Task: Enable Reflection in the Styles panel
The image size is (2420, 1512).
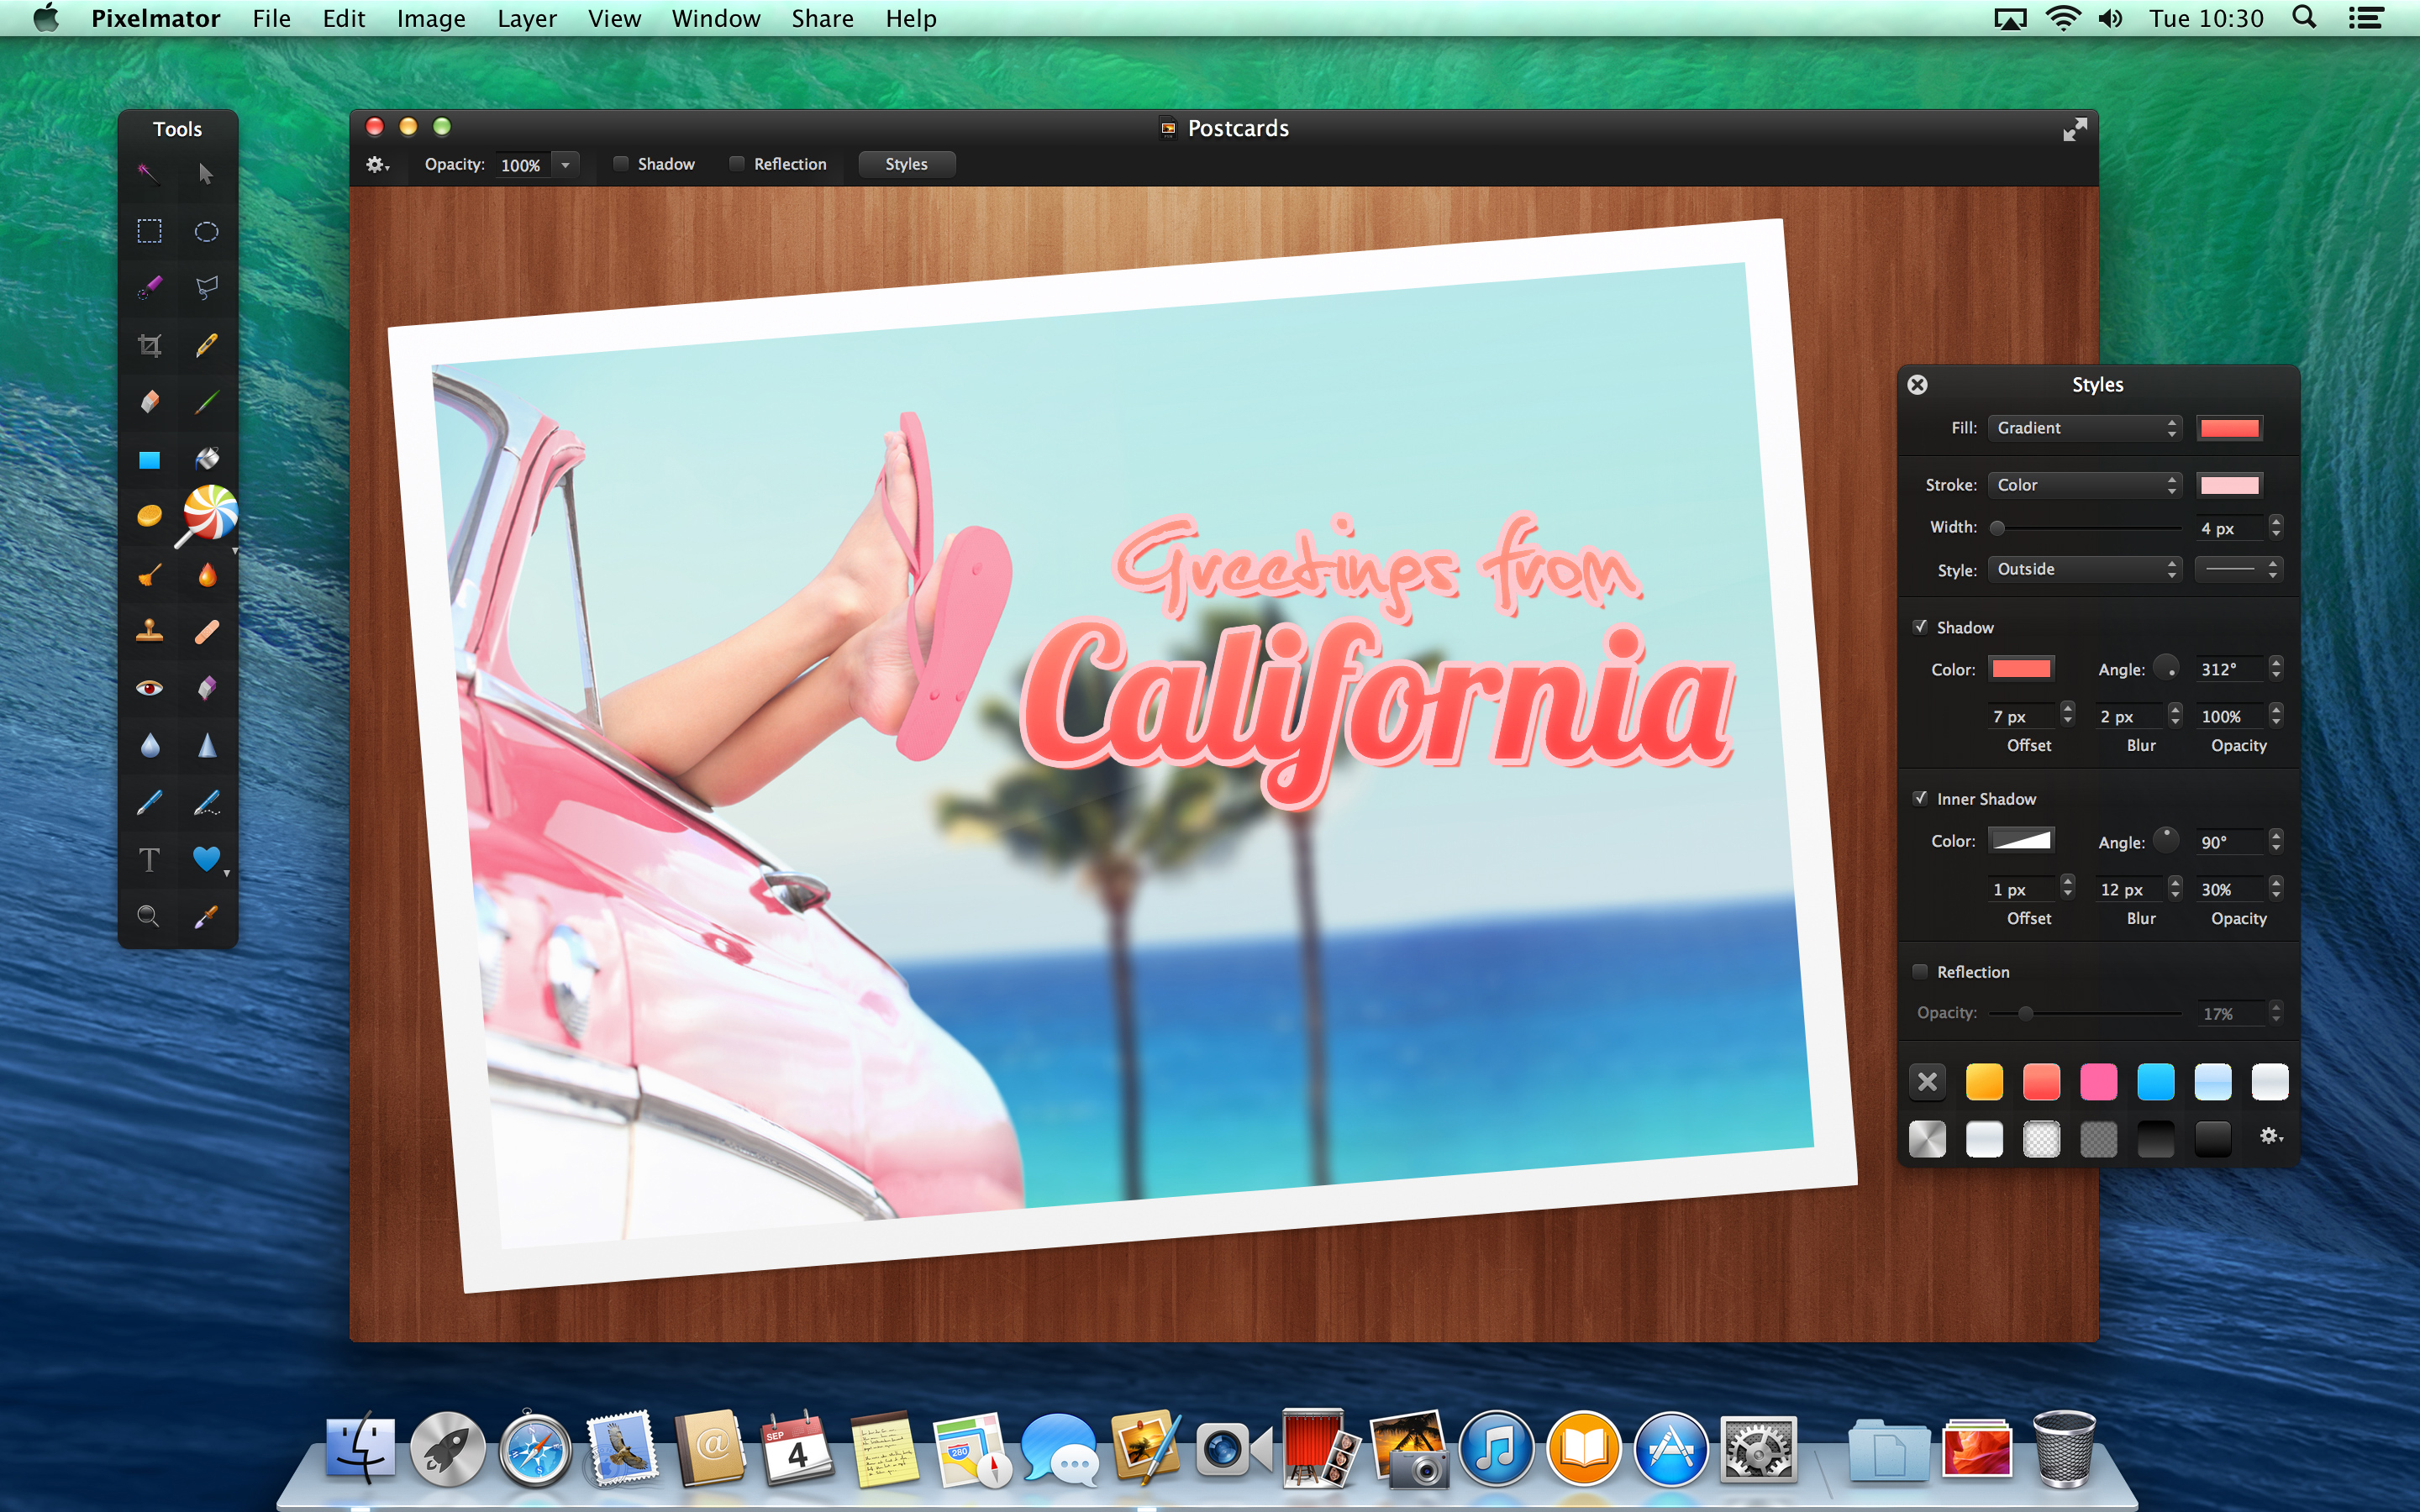Action: click(x=1920, y=971)
